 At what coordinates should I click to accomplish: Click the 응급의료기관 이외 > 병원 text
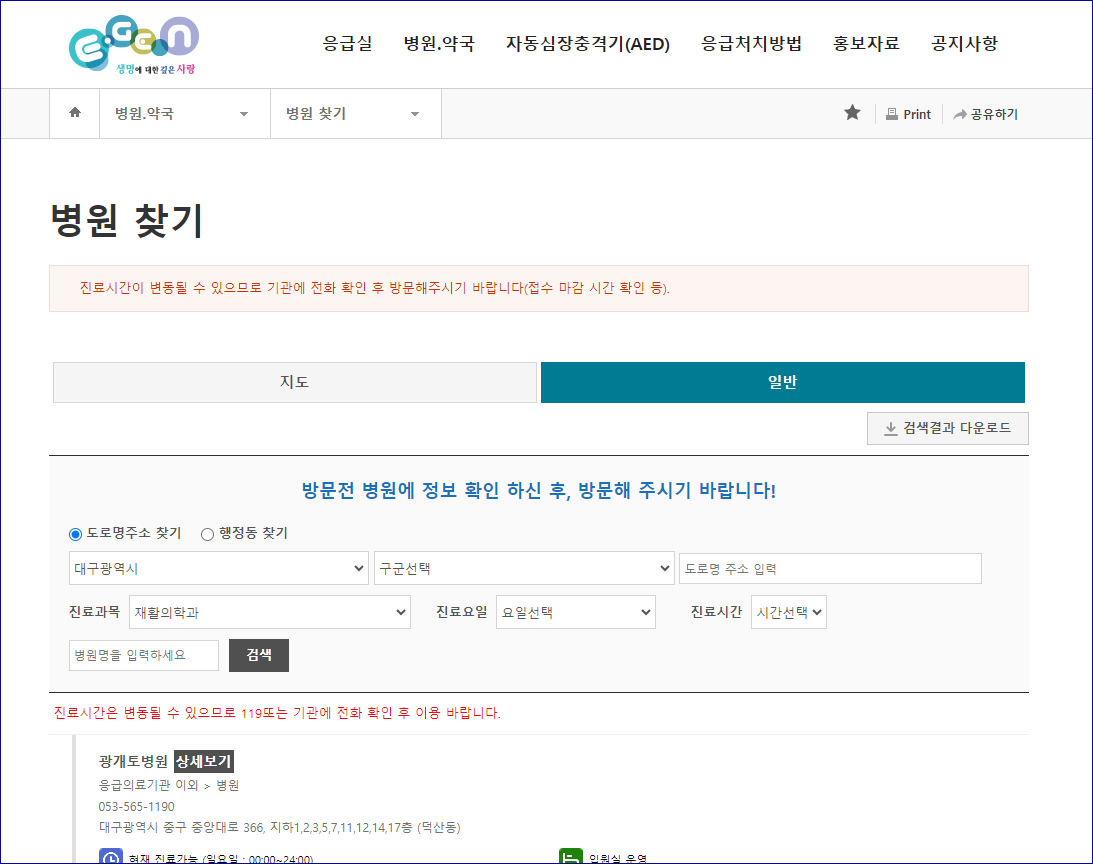click(169, 785)
